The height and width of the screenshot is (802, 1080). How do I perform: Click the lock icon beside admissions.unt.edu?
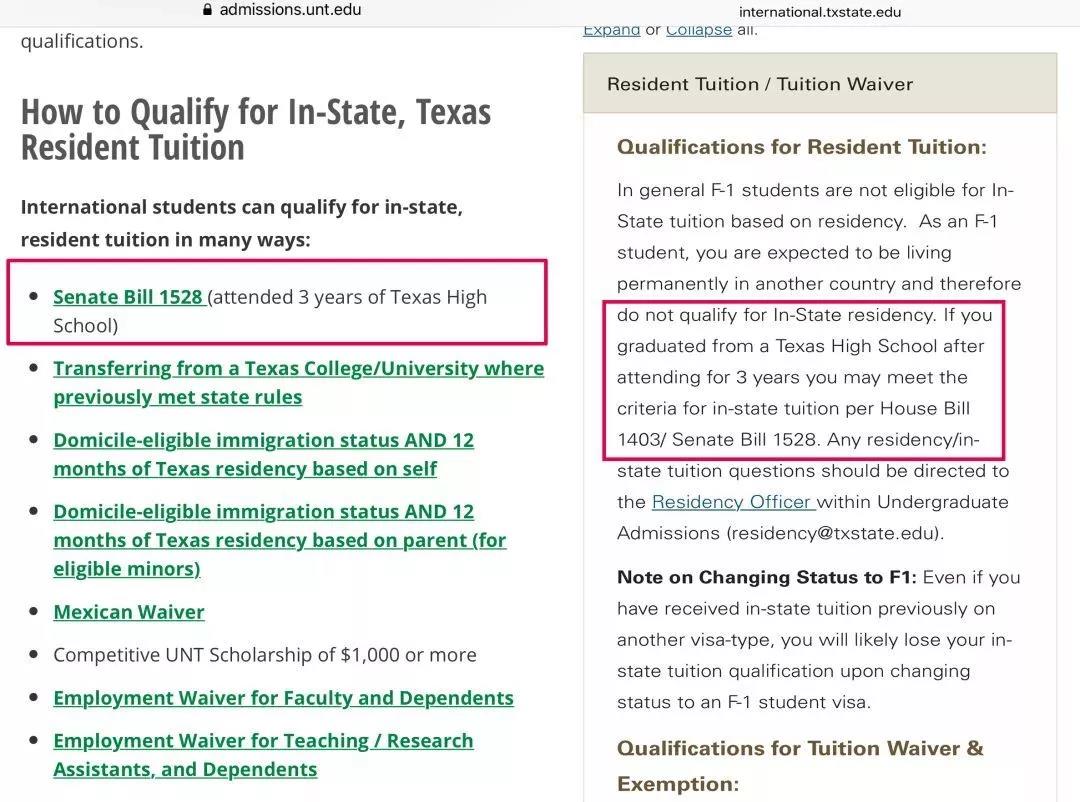coord(207,10)
